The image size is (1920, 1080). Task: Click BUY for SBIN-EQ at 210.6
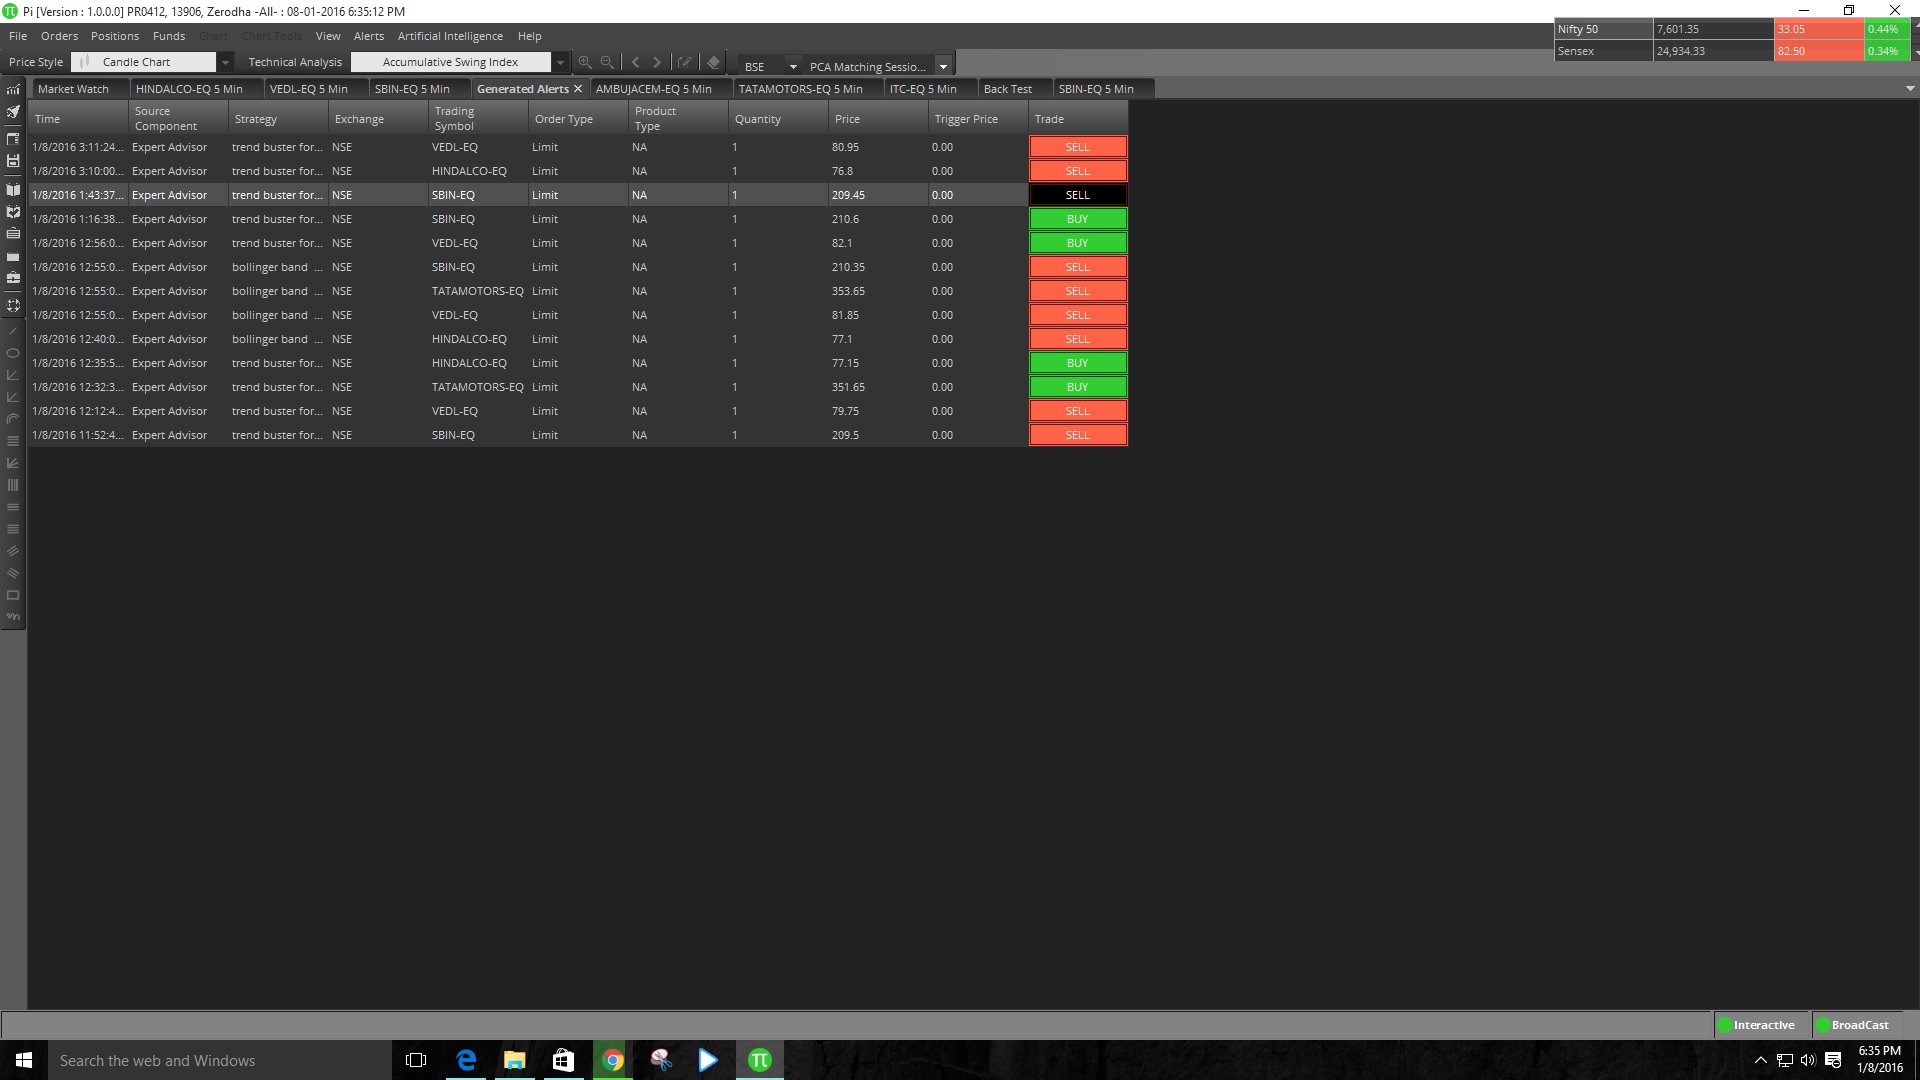coord(1078,219)
